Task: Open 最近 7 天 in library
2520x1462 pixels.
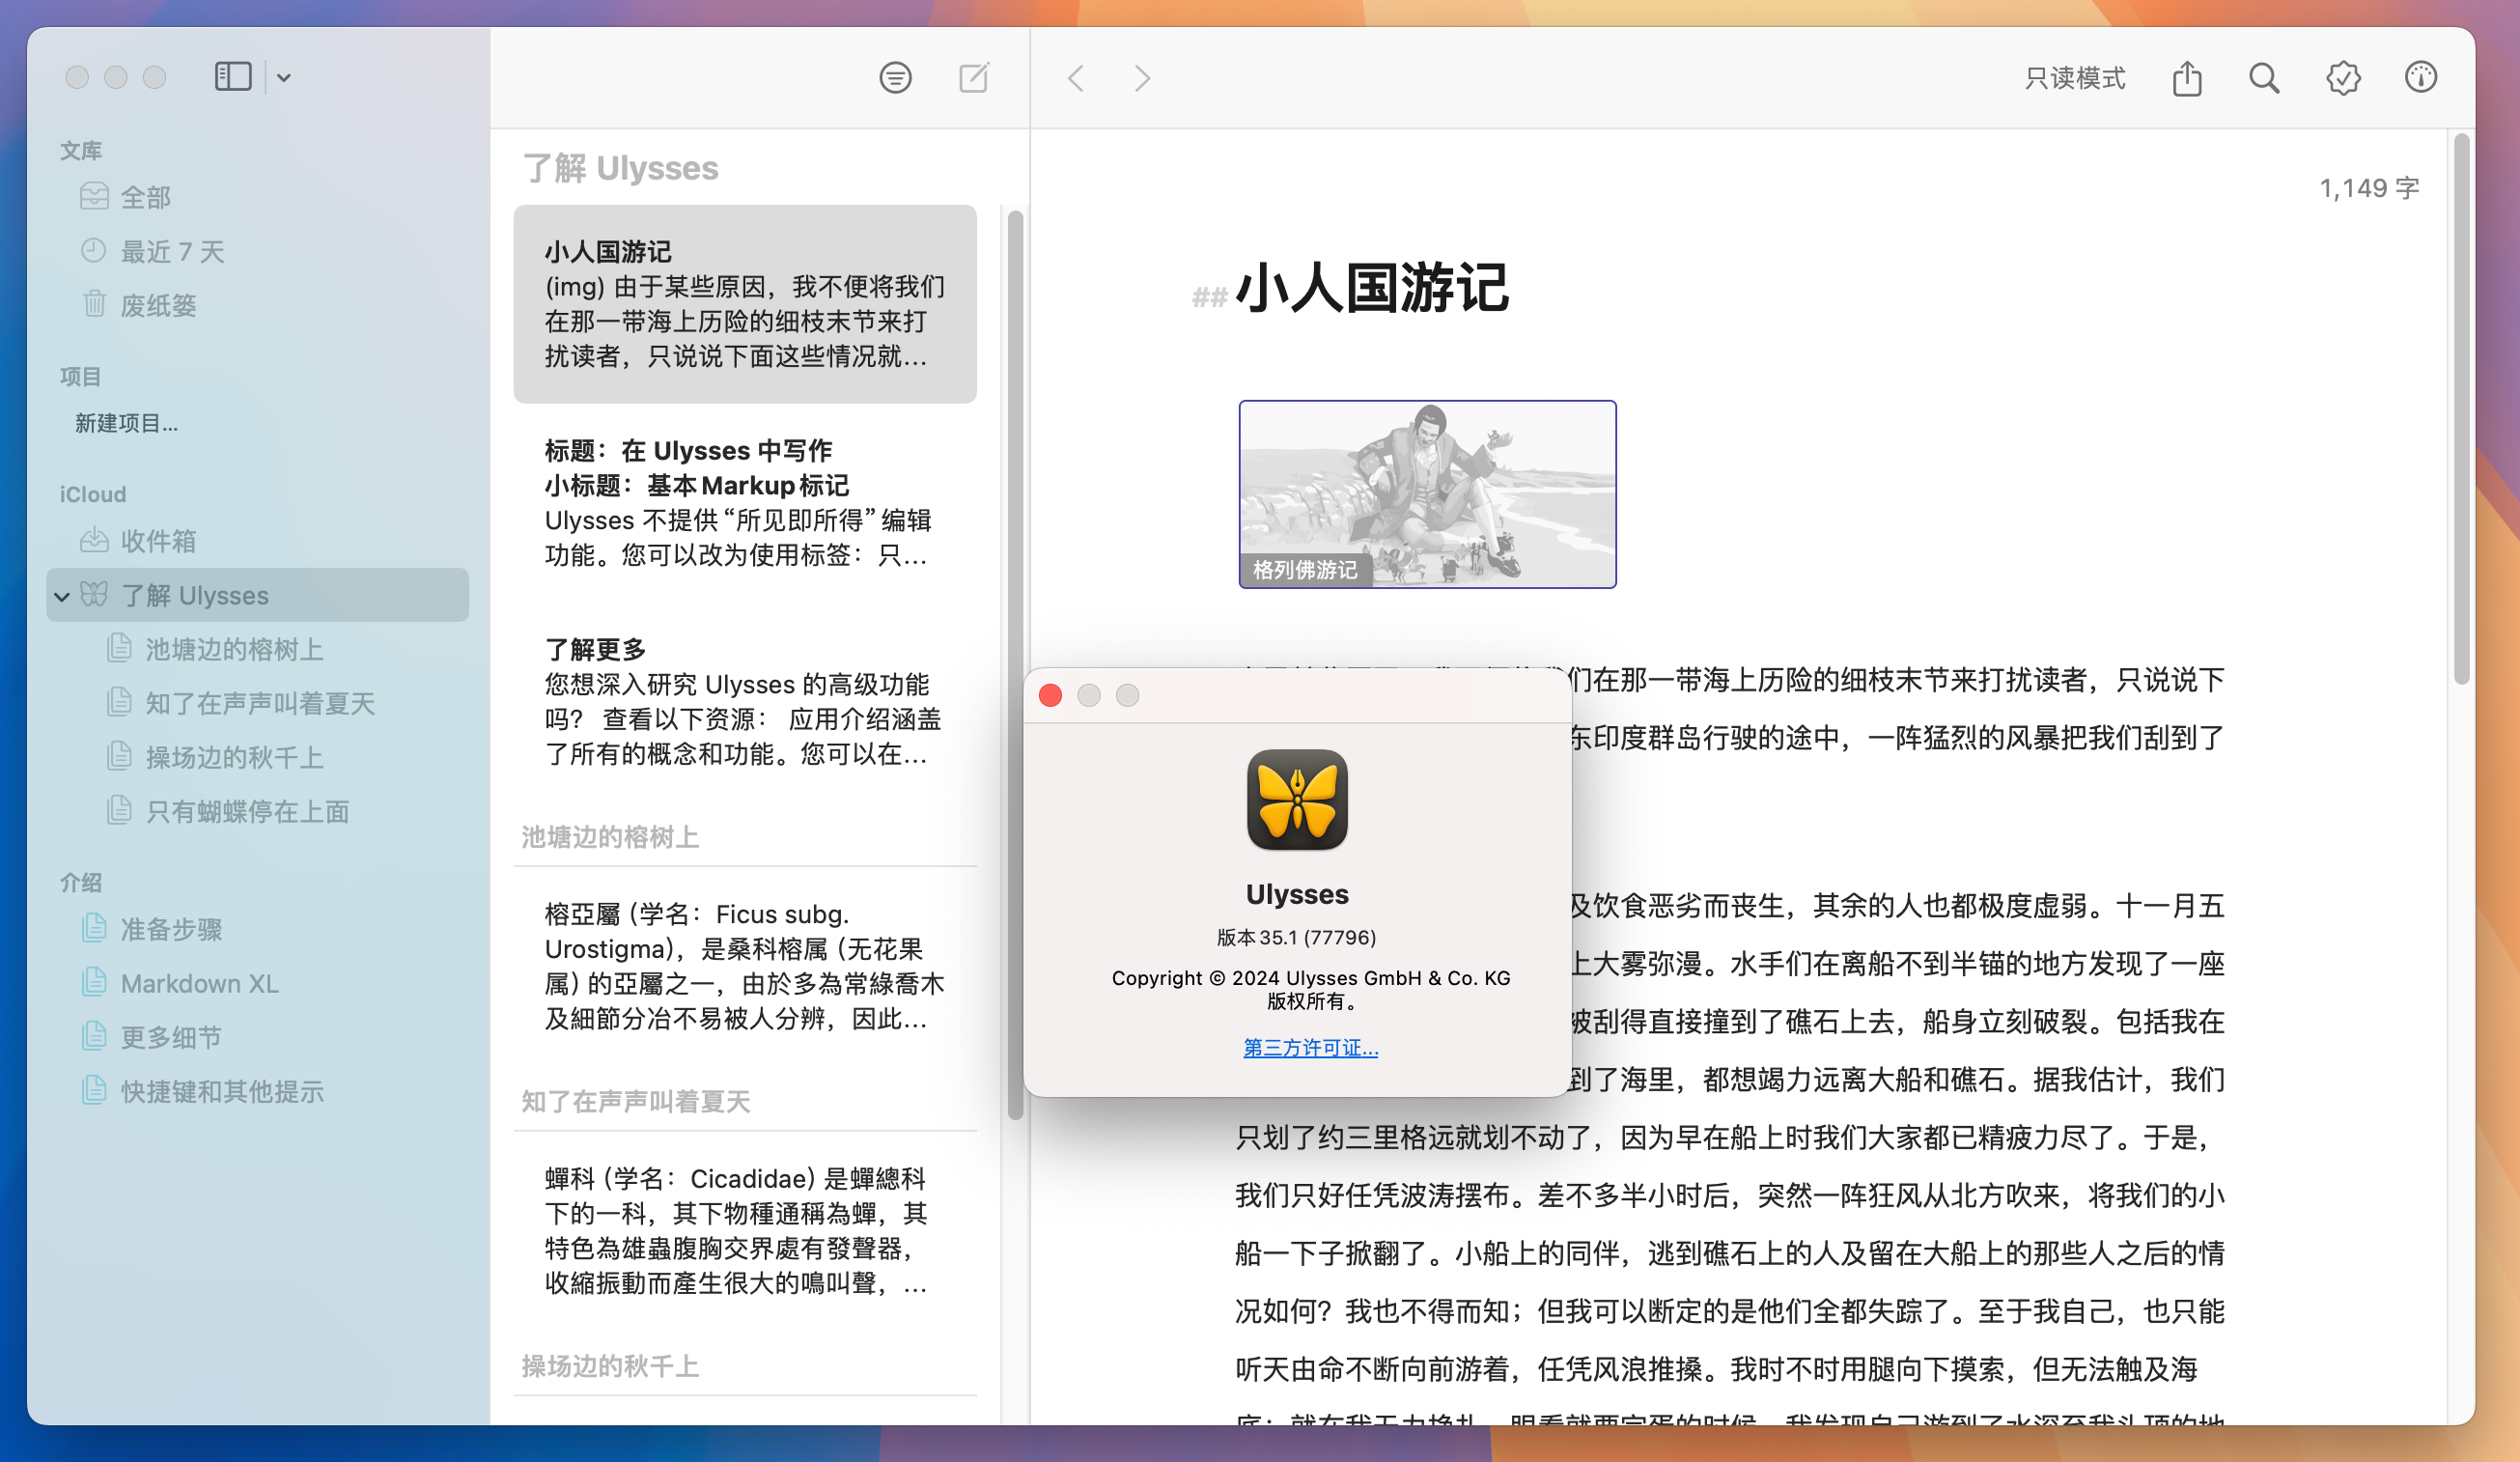Action: click(x=169, y=251)
